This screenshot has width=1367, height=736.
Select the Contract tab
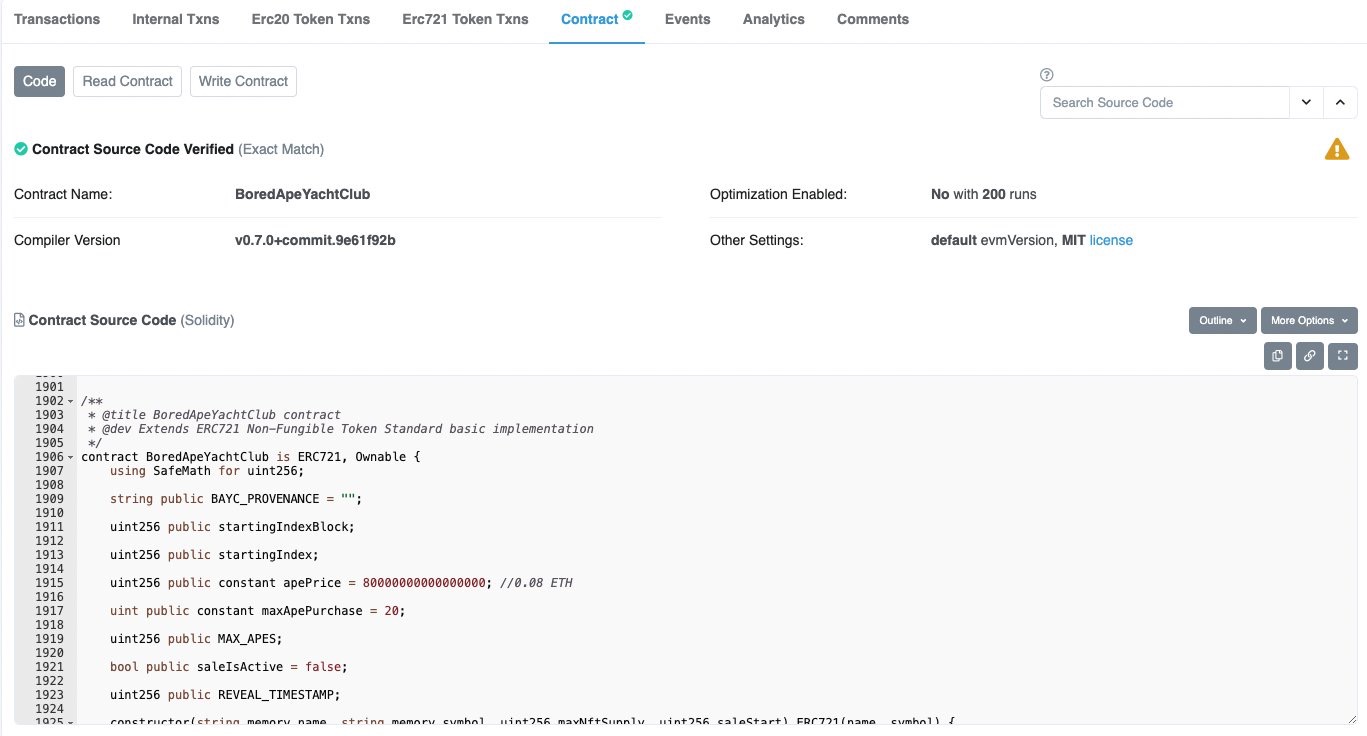pyautogui.click(x=596, y=19)
